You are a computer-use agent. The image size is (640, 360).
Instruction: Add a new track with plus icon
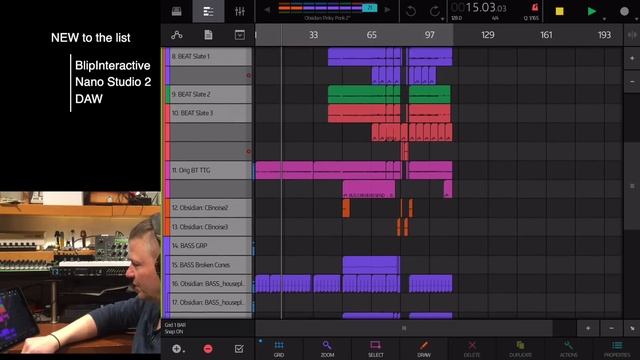pyautogui.click(x=178, y=349)
